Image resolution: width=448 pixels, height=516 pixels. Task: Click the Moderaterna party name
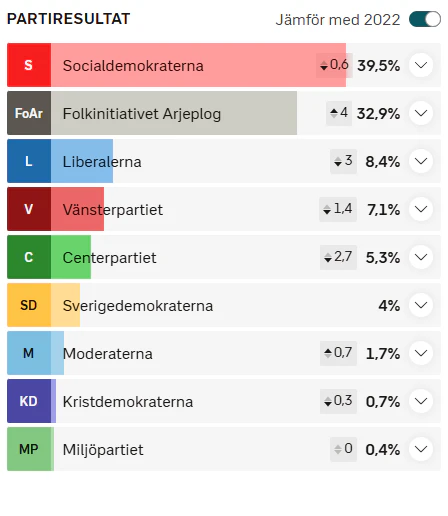point(108,354)
